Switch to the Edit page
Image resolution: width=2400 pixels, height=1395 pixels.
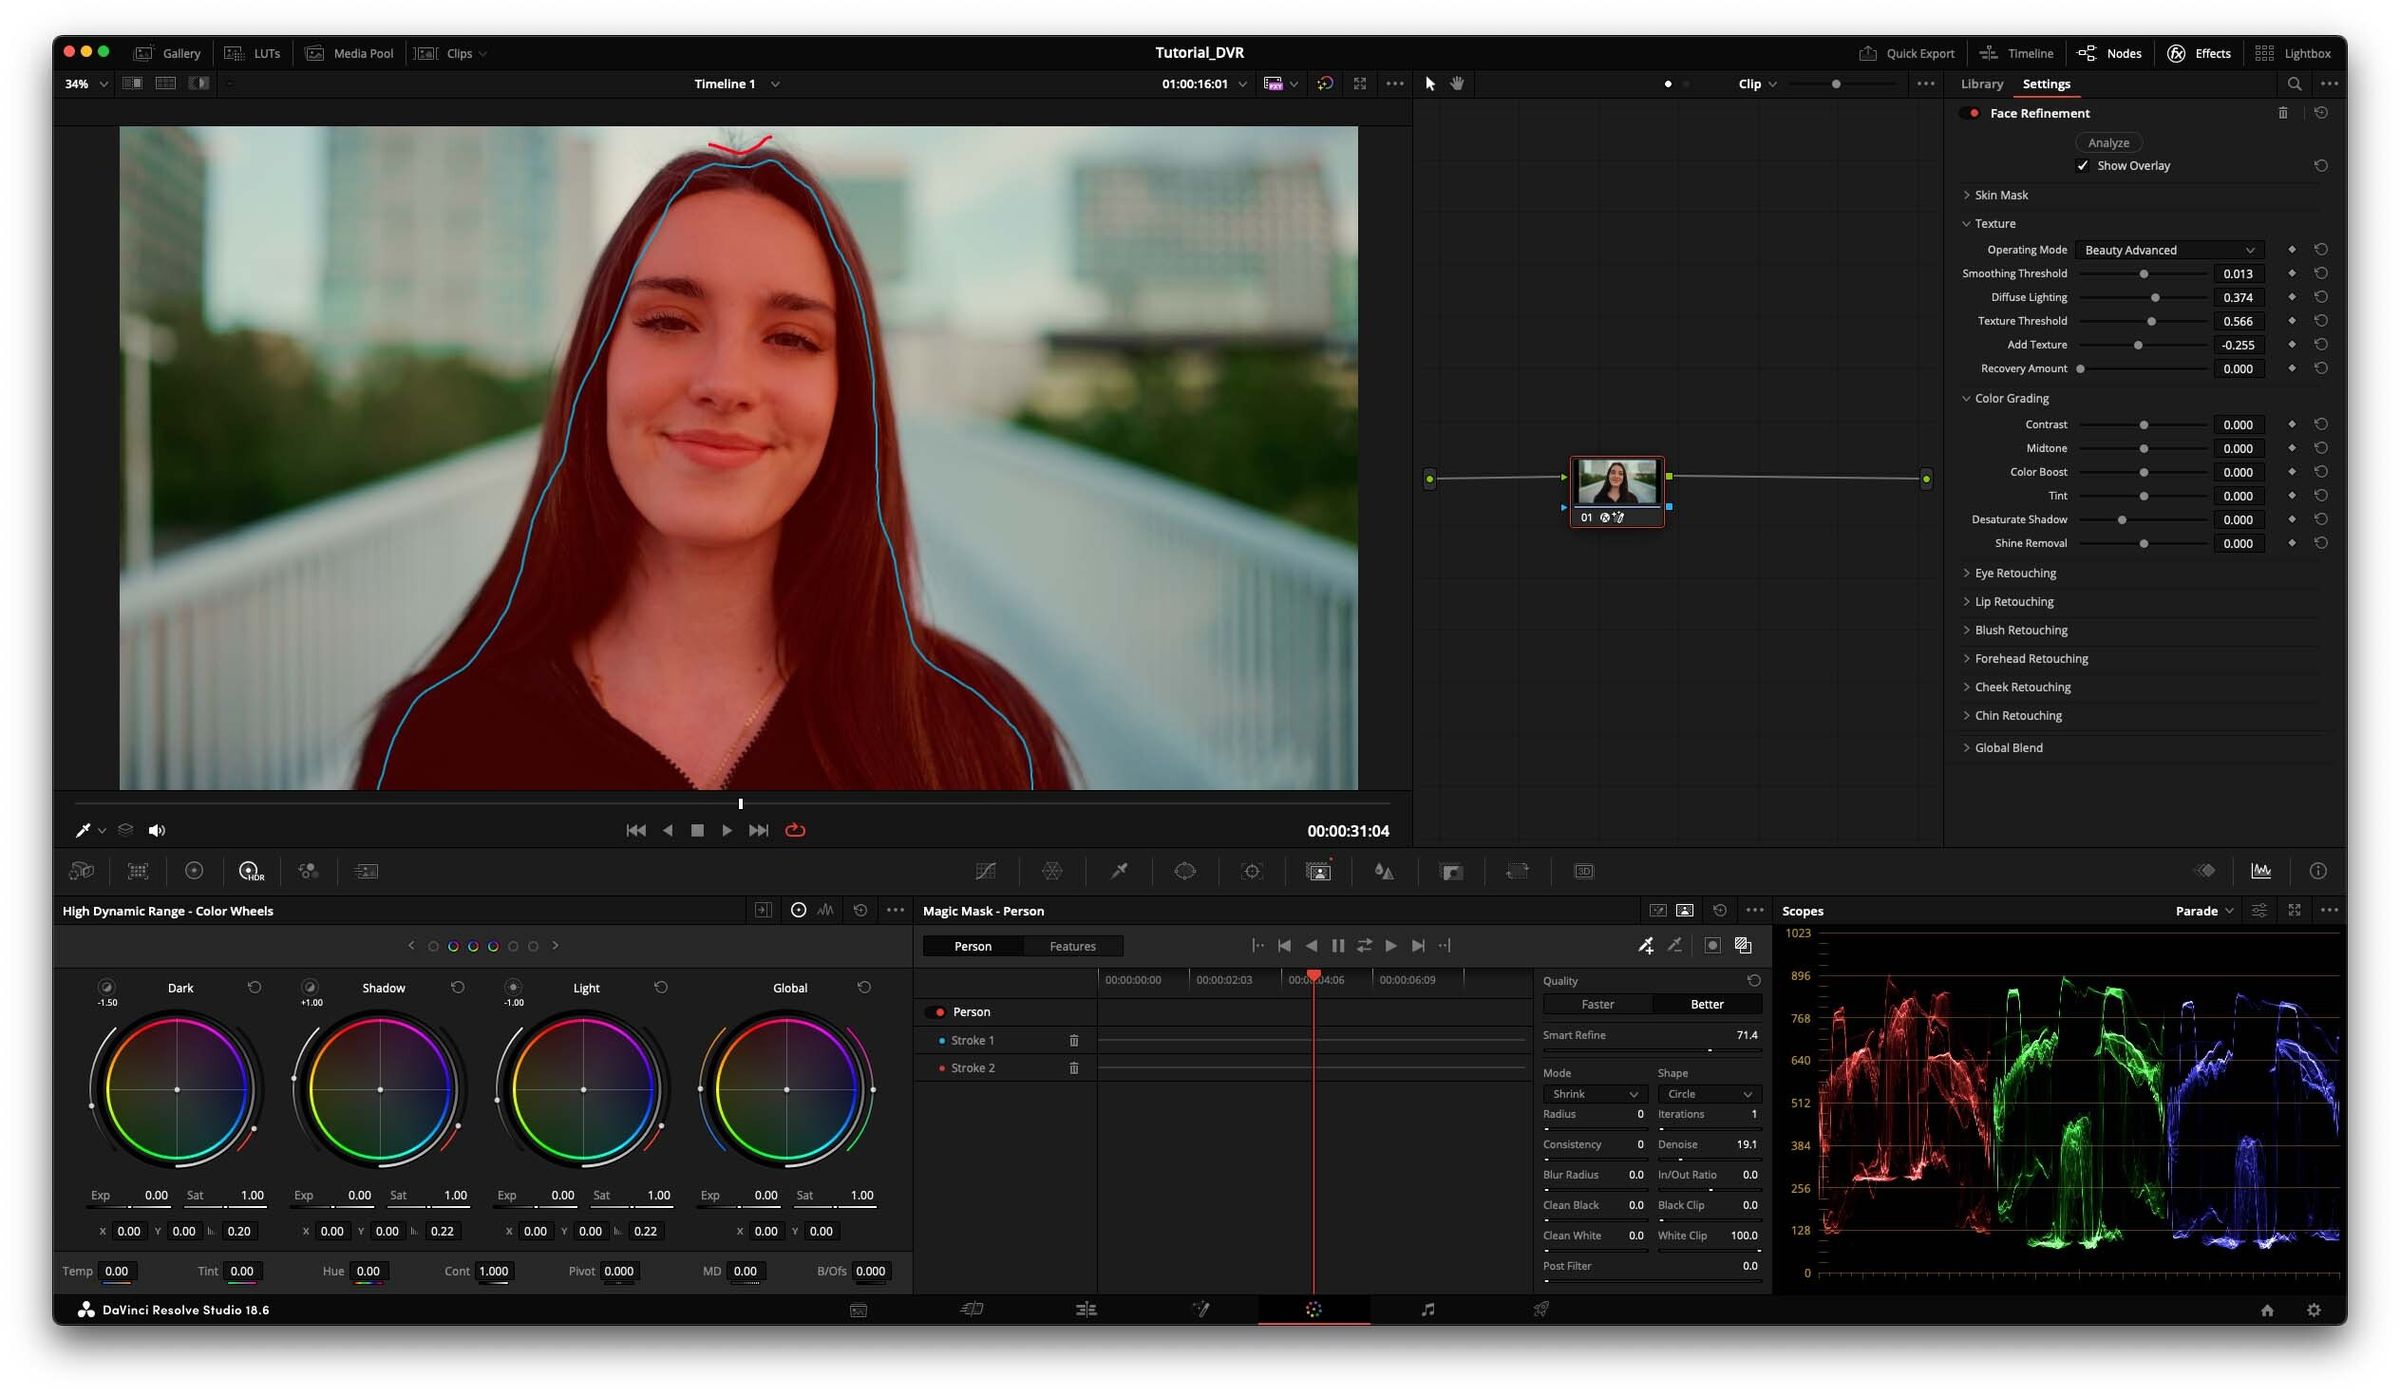(x=1085, y=1309)
